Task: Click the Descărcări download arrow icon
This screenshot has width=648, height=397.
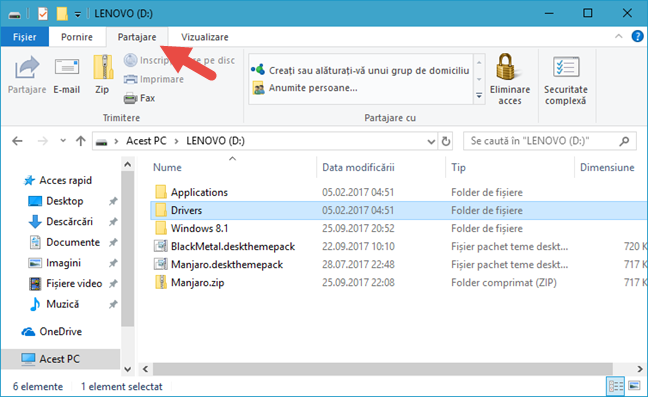Action: pyautogui.click(x=35, y=221)
